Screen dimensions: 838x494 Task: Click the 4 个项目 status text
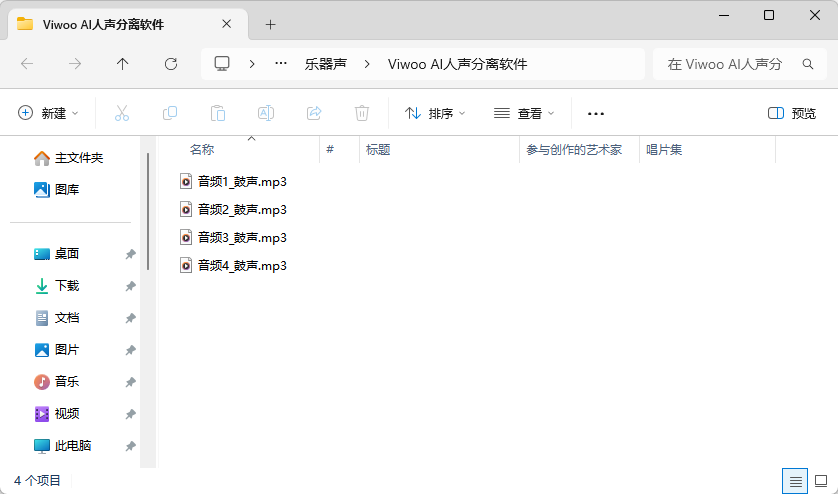click(37, 481)
